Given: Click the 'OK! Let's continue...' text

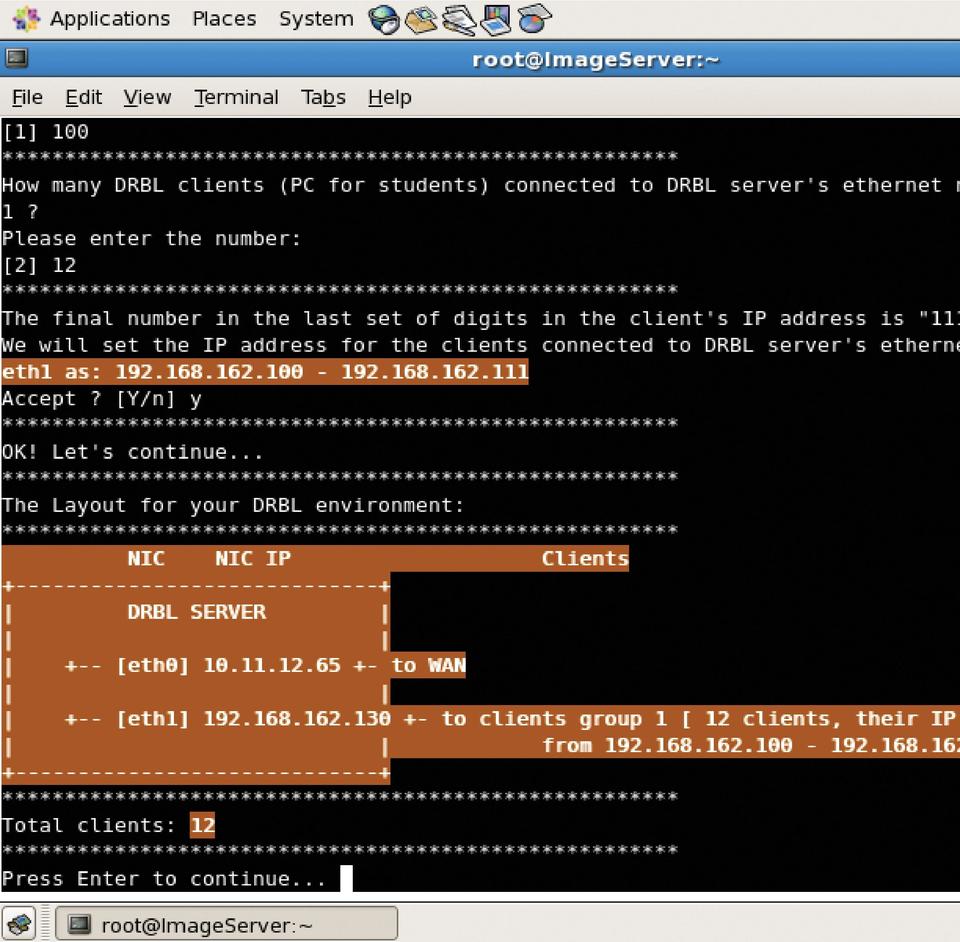Looking at the screenshot, I should coord(133,452).
